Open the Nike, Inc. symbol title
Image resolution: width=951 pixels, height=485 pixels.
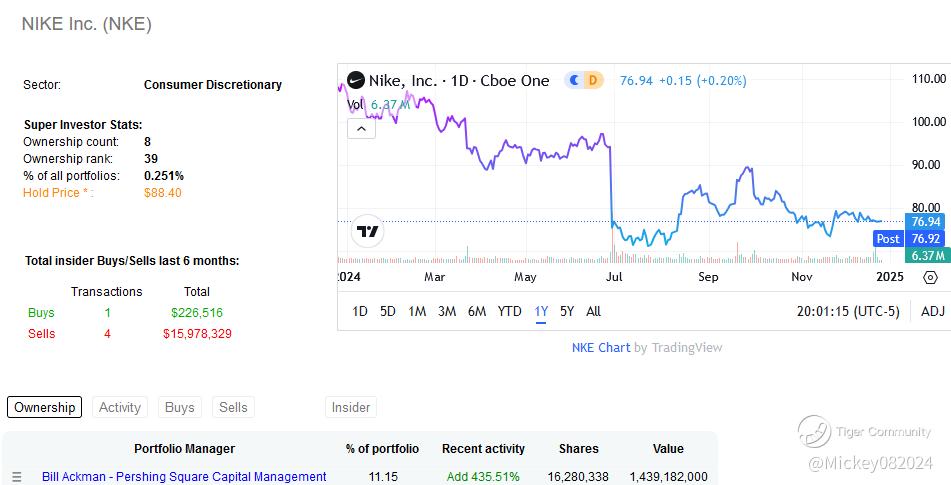(458, 80)
